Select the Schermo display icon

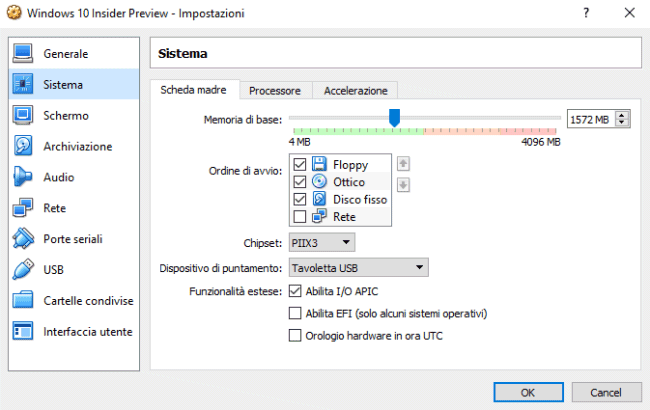[x=23, y=115]
